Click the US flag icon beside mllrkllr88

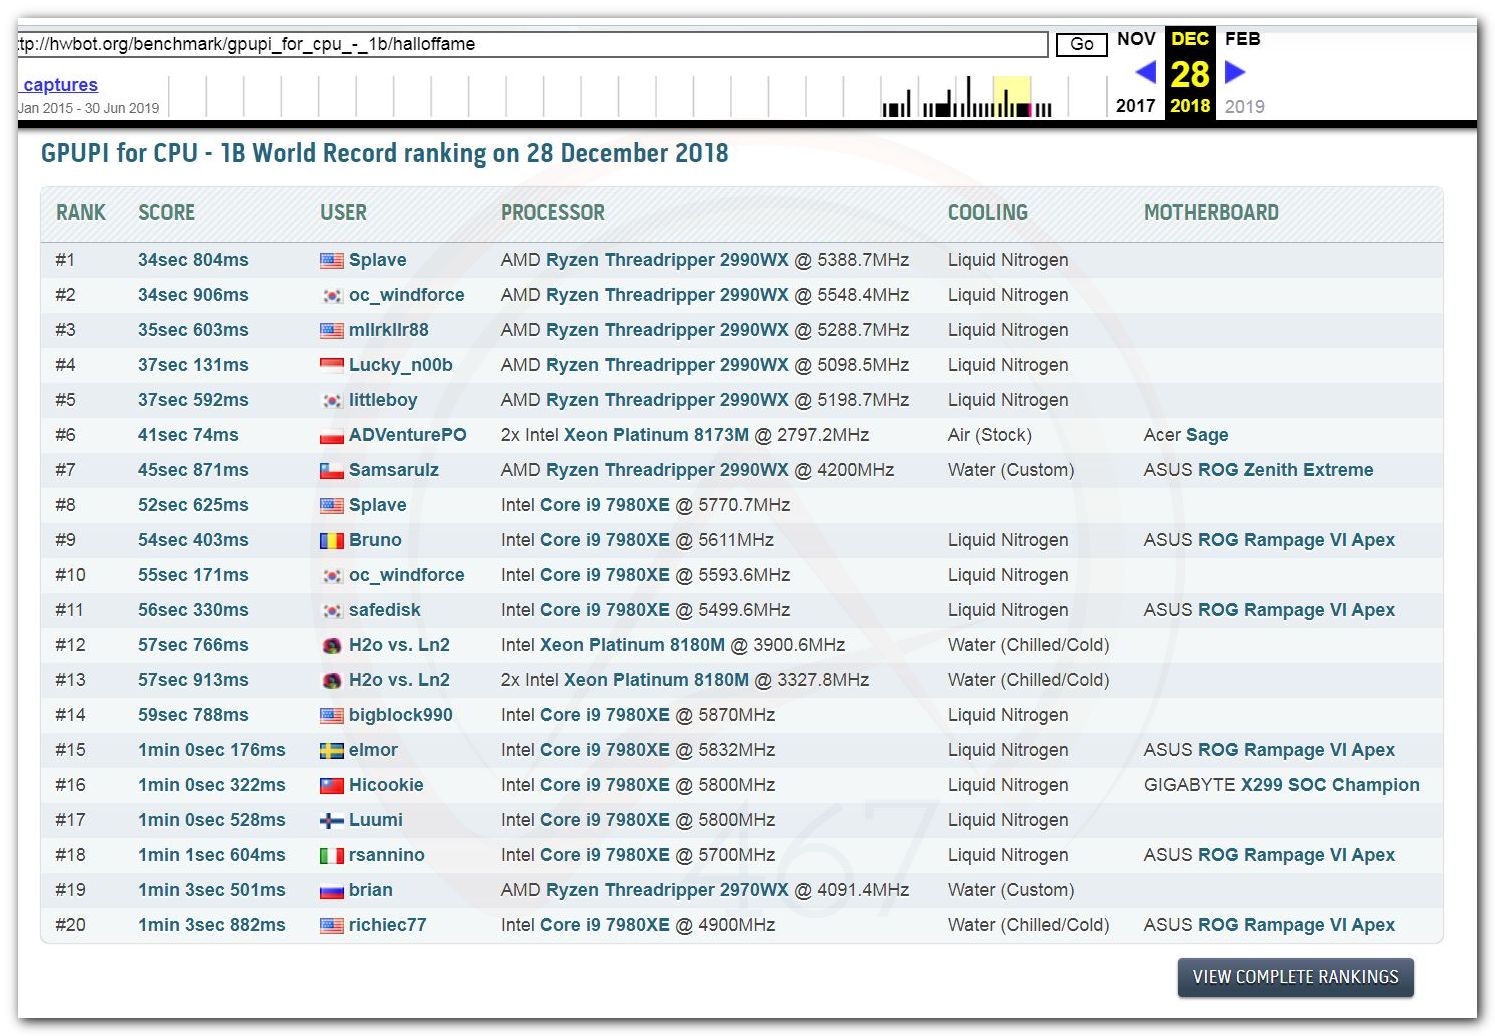click(331, 330)
